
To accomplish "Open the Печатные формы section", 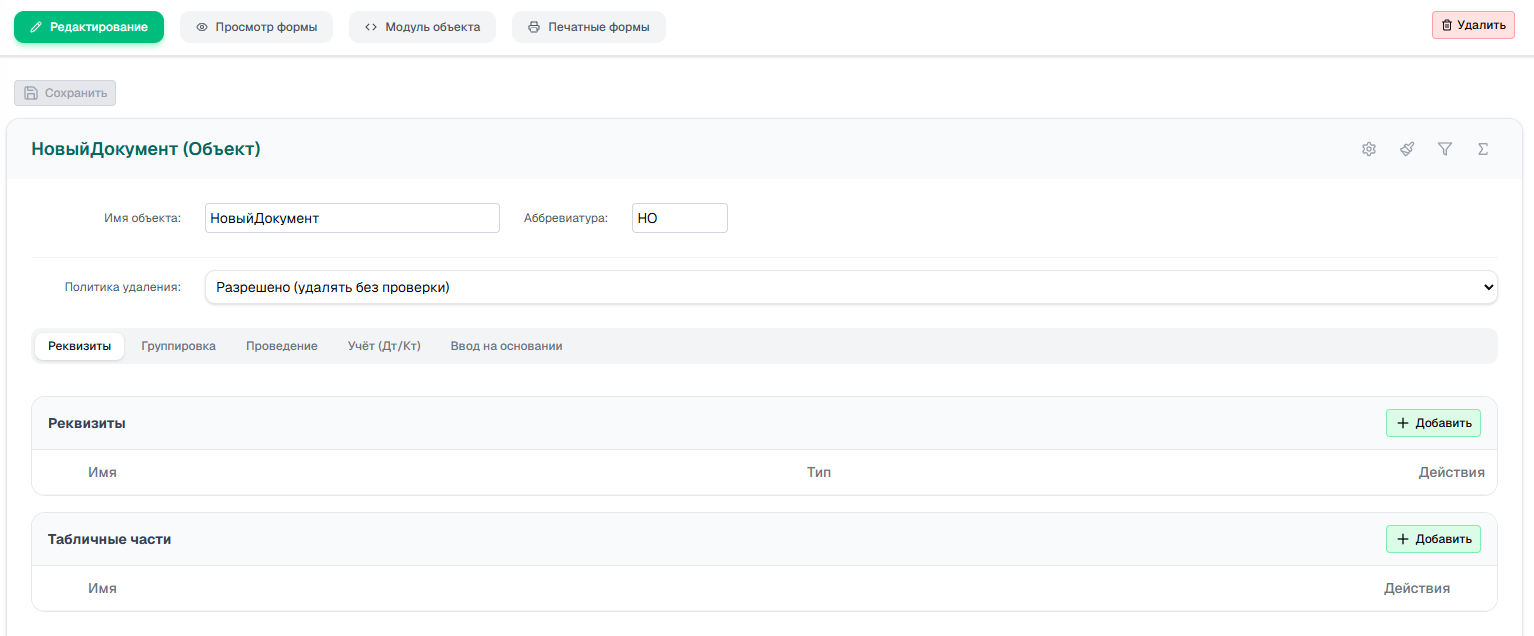I will [x=589, y=27].
